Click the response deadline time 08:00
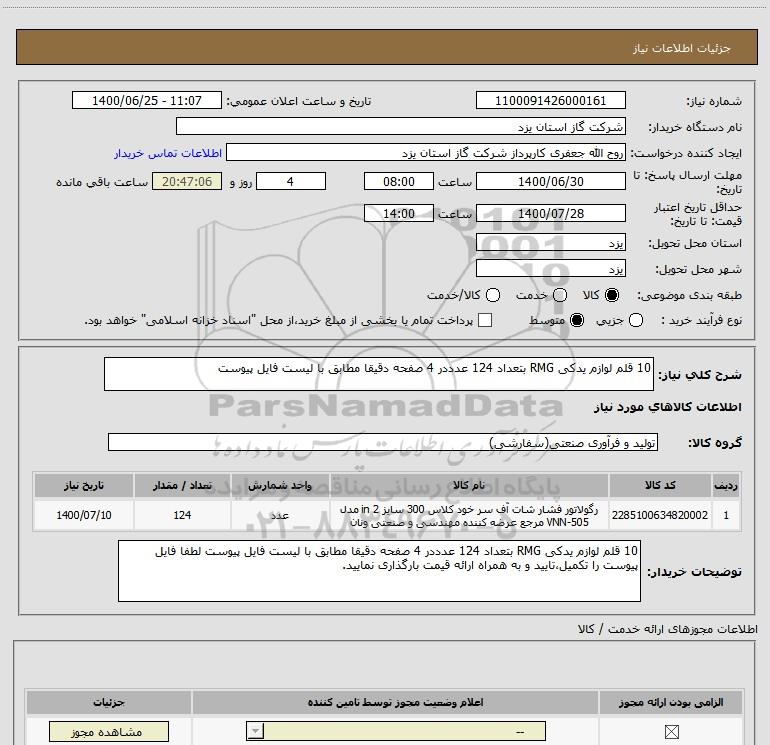Image resolution: width=770 pixels, height=745 pixels. pyautogui.click(x=399, y=181)
